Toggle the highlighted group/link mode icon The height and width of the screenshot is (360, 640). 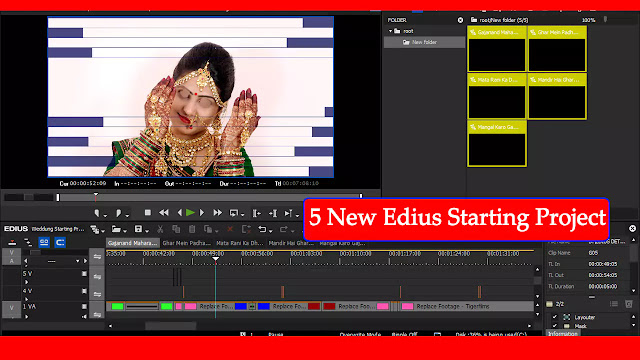point(44,242)
